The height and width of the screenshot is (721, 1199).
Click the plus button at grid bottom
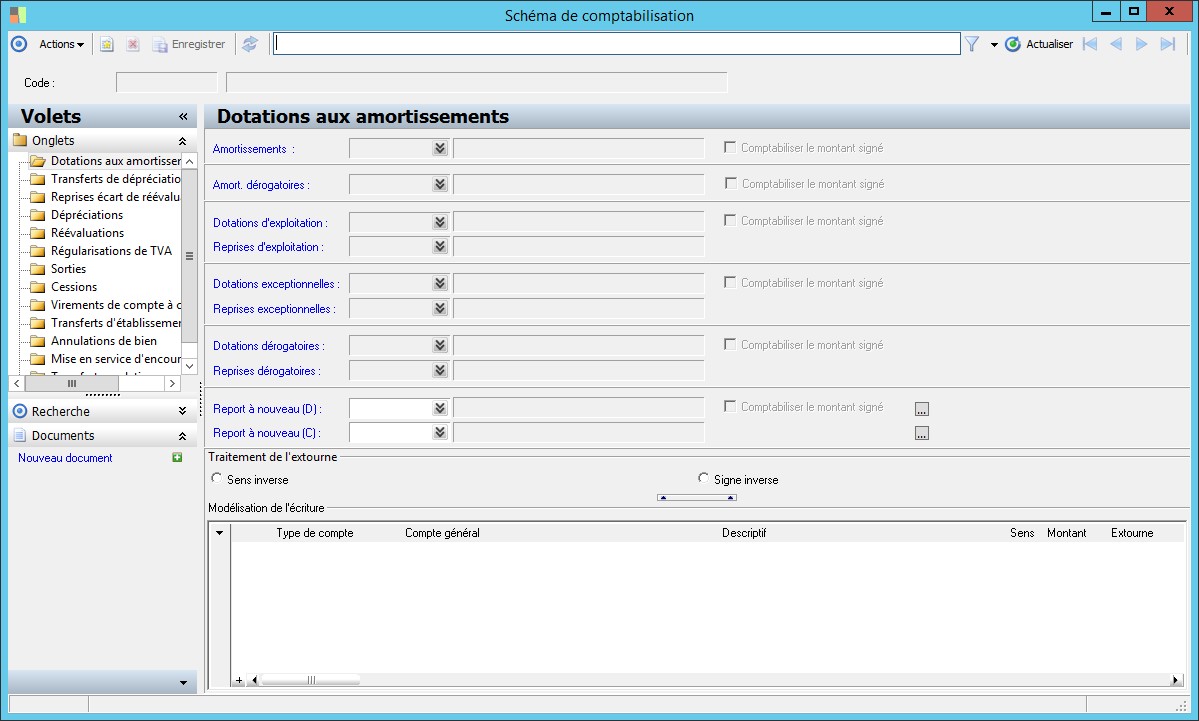pyautogui.click(x=239, y=680)
